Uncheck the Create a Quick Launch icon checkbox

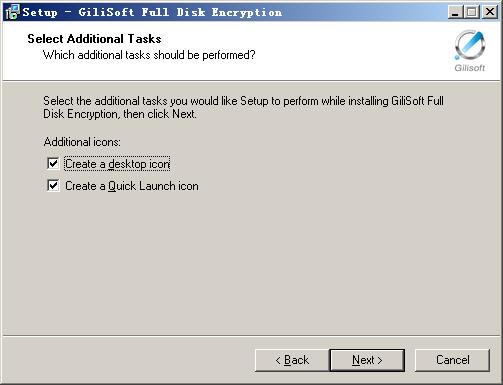(53, 186)
